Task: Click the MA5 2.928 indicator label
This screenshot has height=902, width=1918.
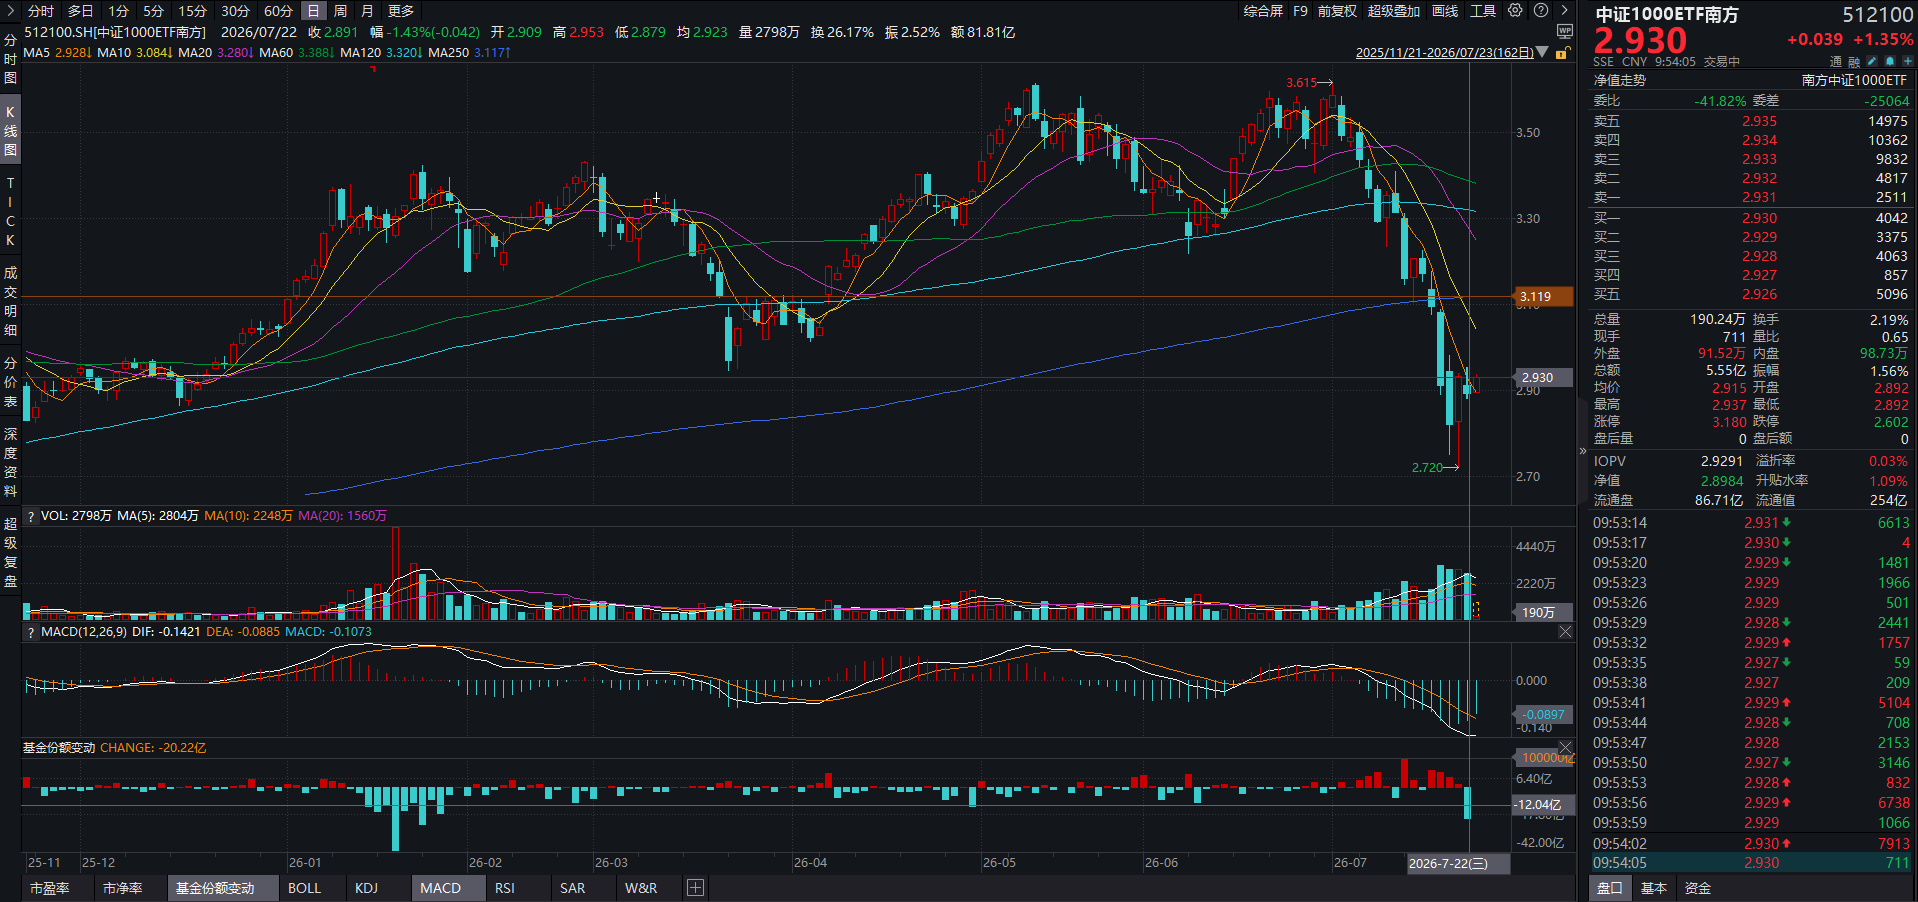Action: [x=56, y=52]
